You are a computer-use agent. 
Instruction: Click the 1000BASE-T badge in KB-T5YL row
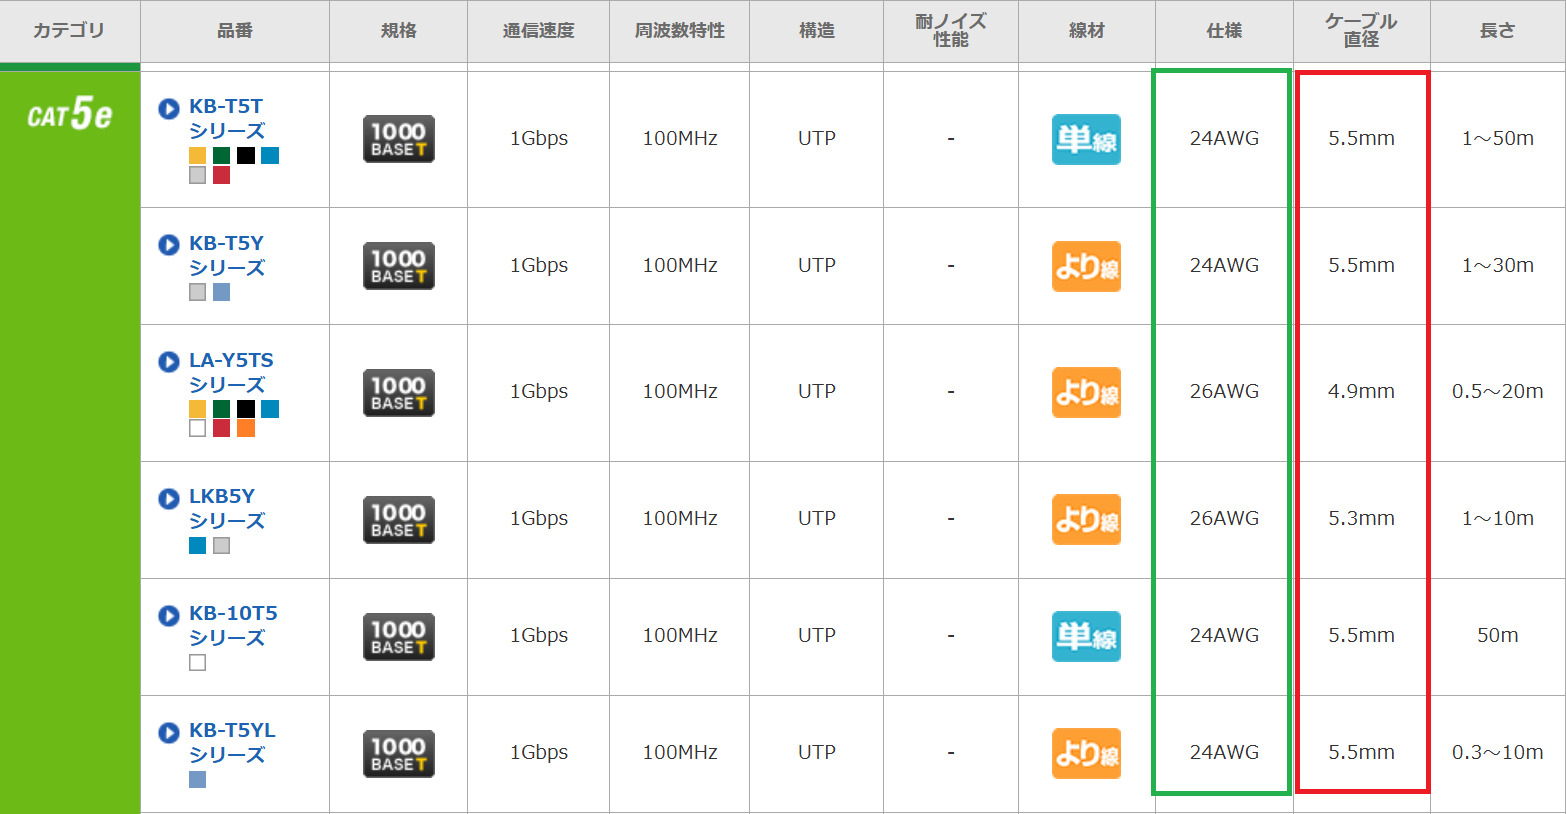click(x=398, y=753)
